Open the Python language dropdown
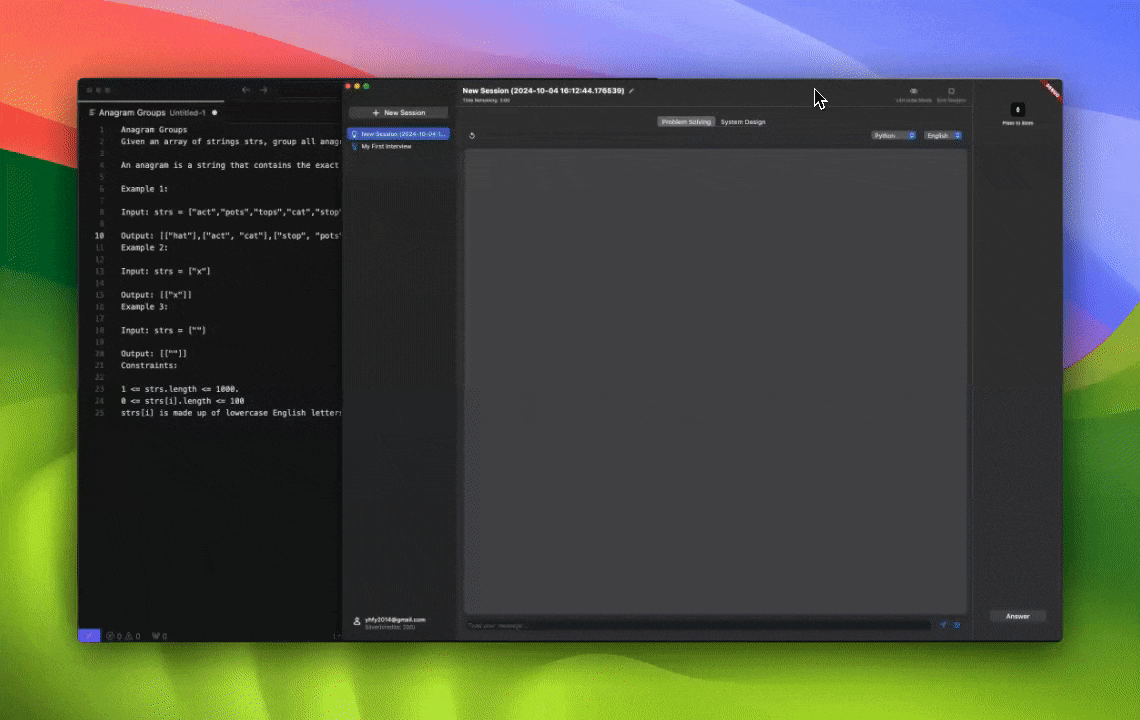This screenshot has height=720, width=1140. (893, 135)
